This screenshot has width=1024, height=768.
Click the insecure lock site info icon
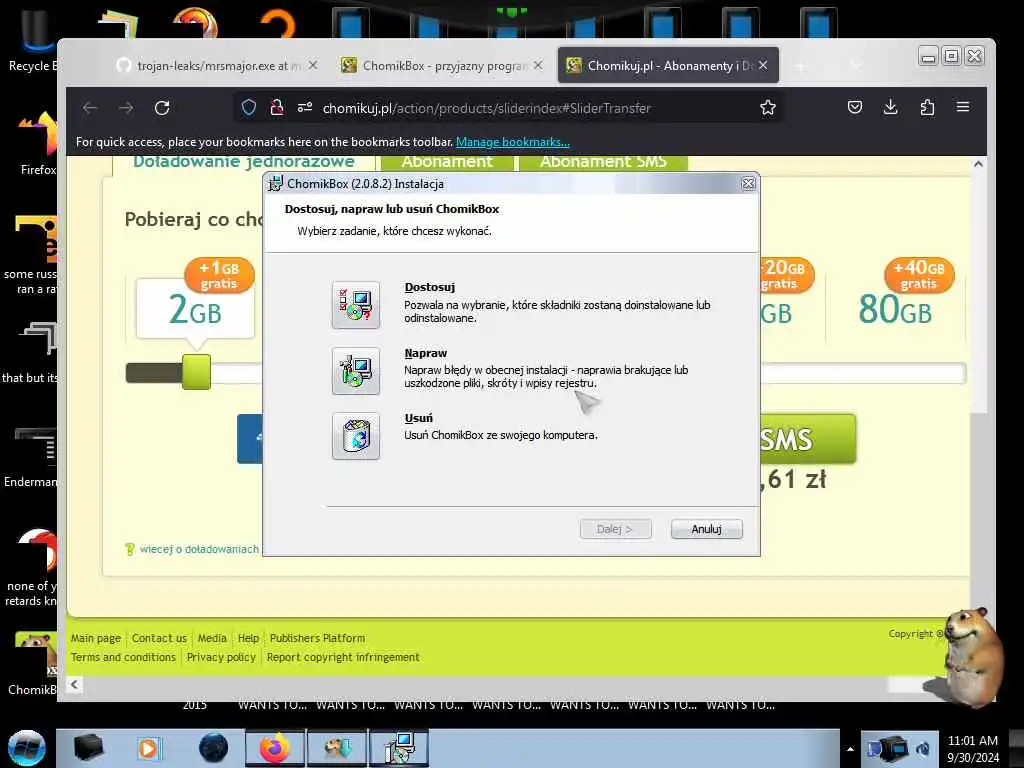click(277, 108)
